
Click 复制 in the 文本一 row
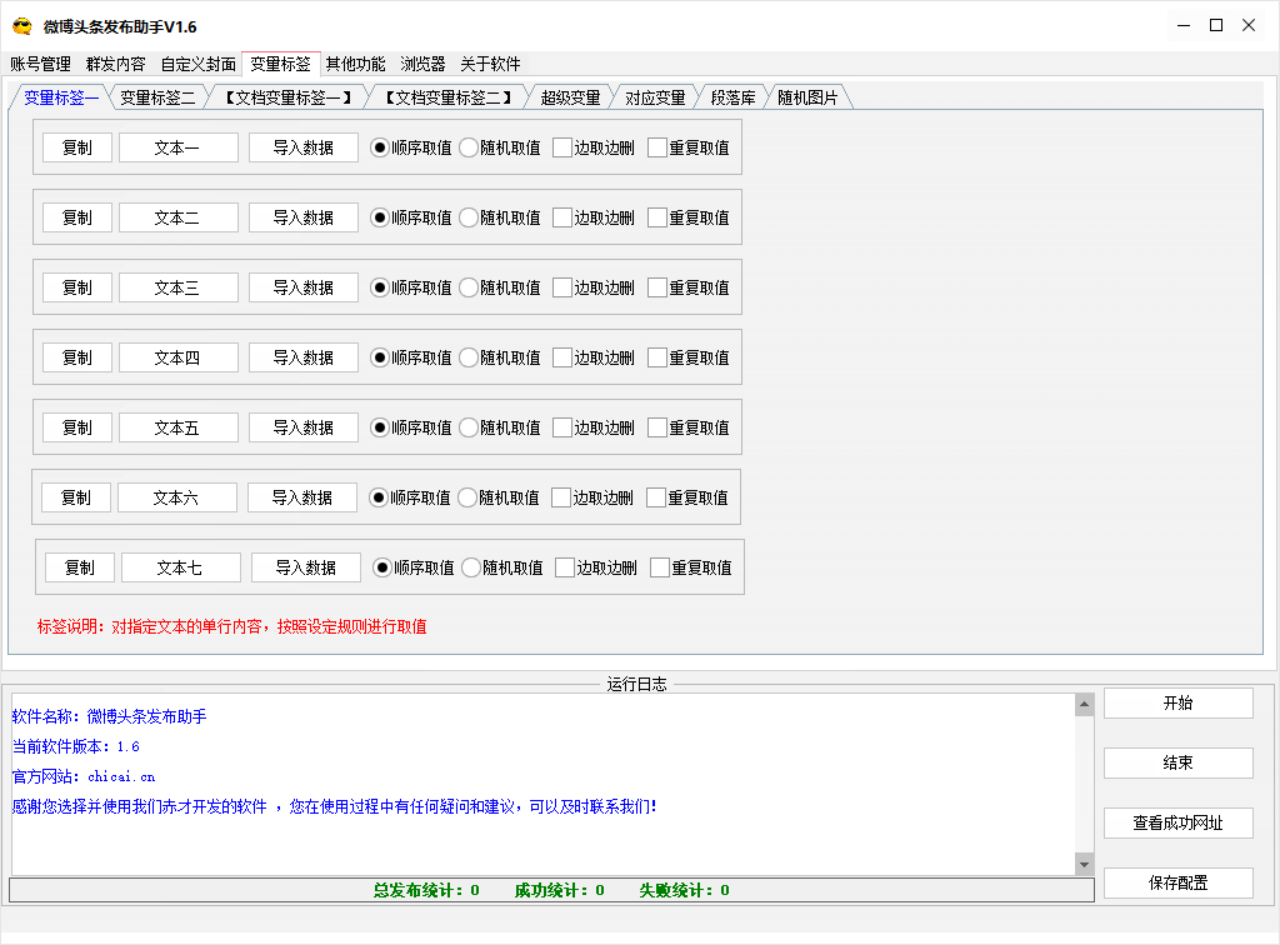(x=77, y=147)
